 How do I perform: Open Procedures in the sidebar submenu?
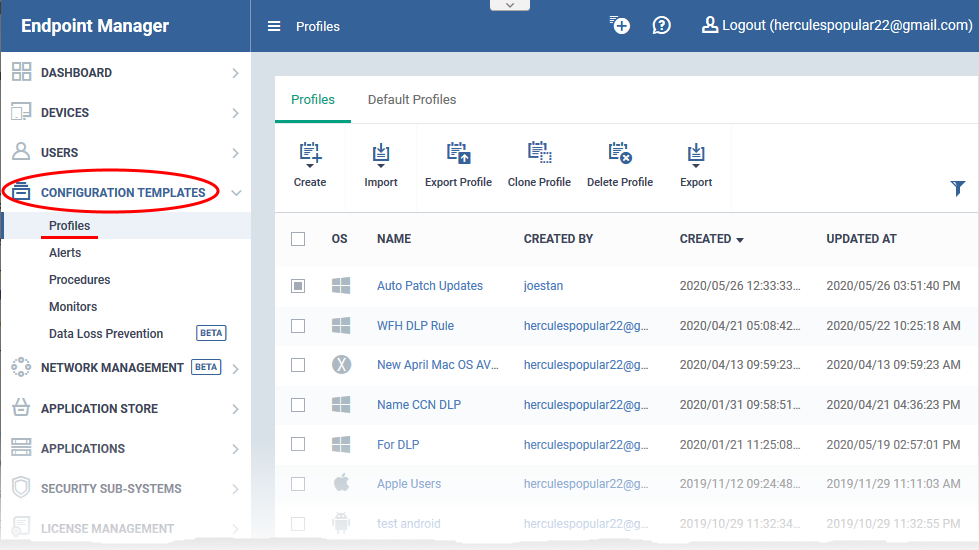coord(79,280)
